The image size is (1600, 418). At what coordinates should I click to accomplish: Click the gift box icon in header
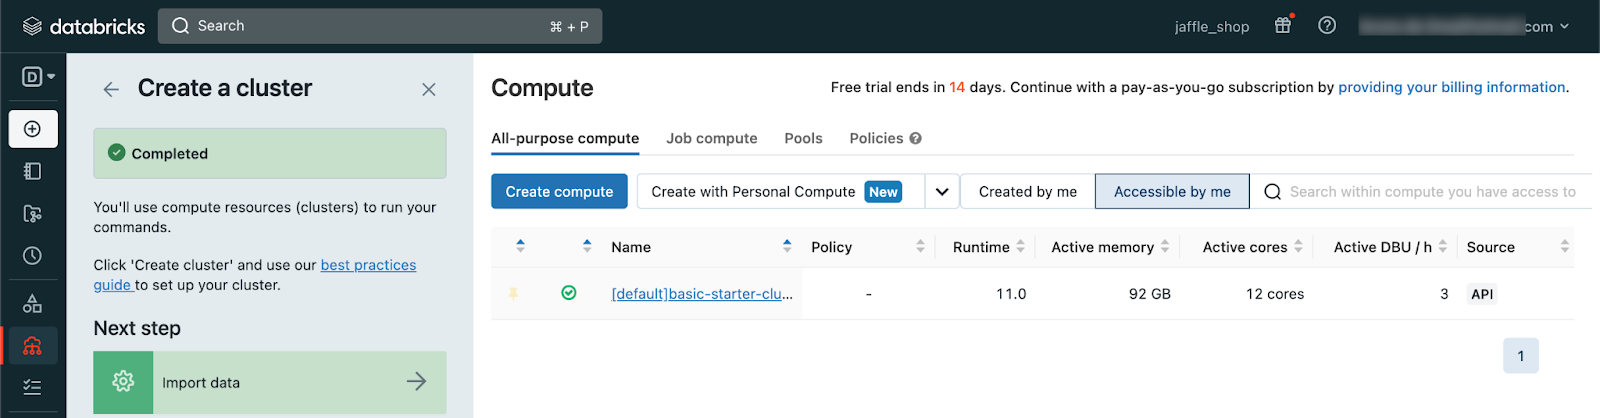1283,26
